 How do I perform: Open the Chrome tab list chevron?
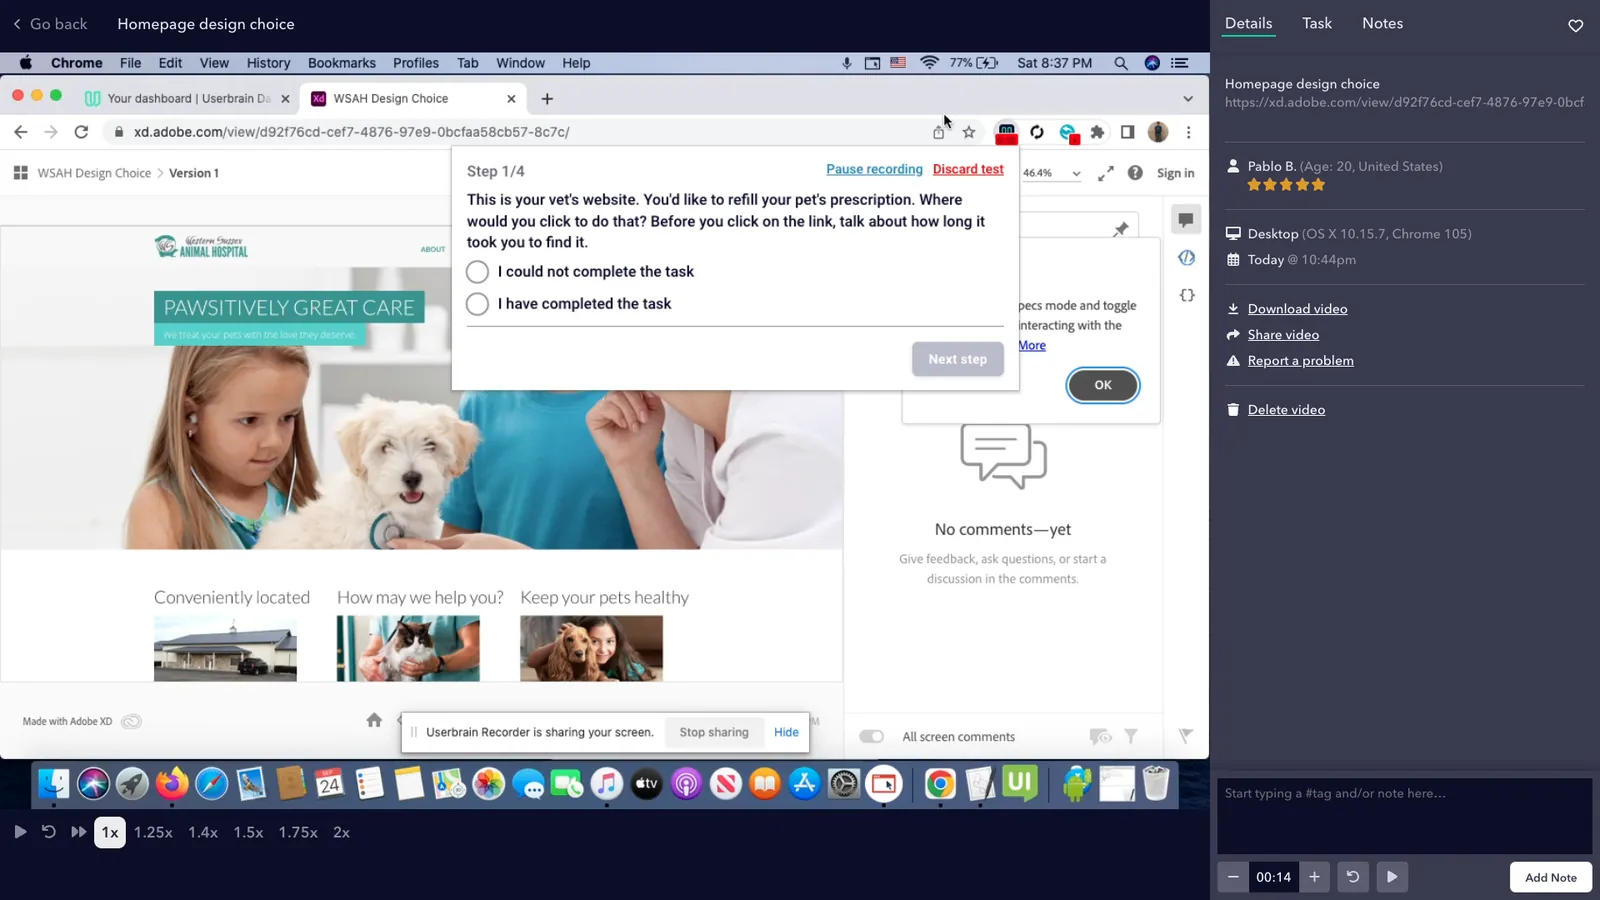(x=1187, y=99)
